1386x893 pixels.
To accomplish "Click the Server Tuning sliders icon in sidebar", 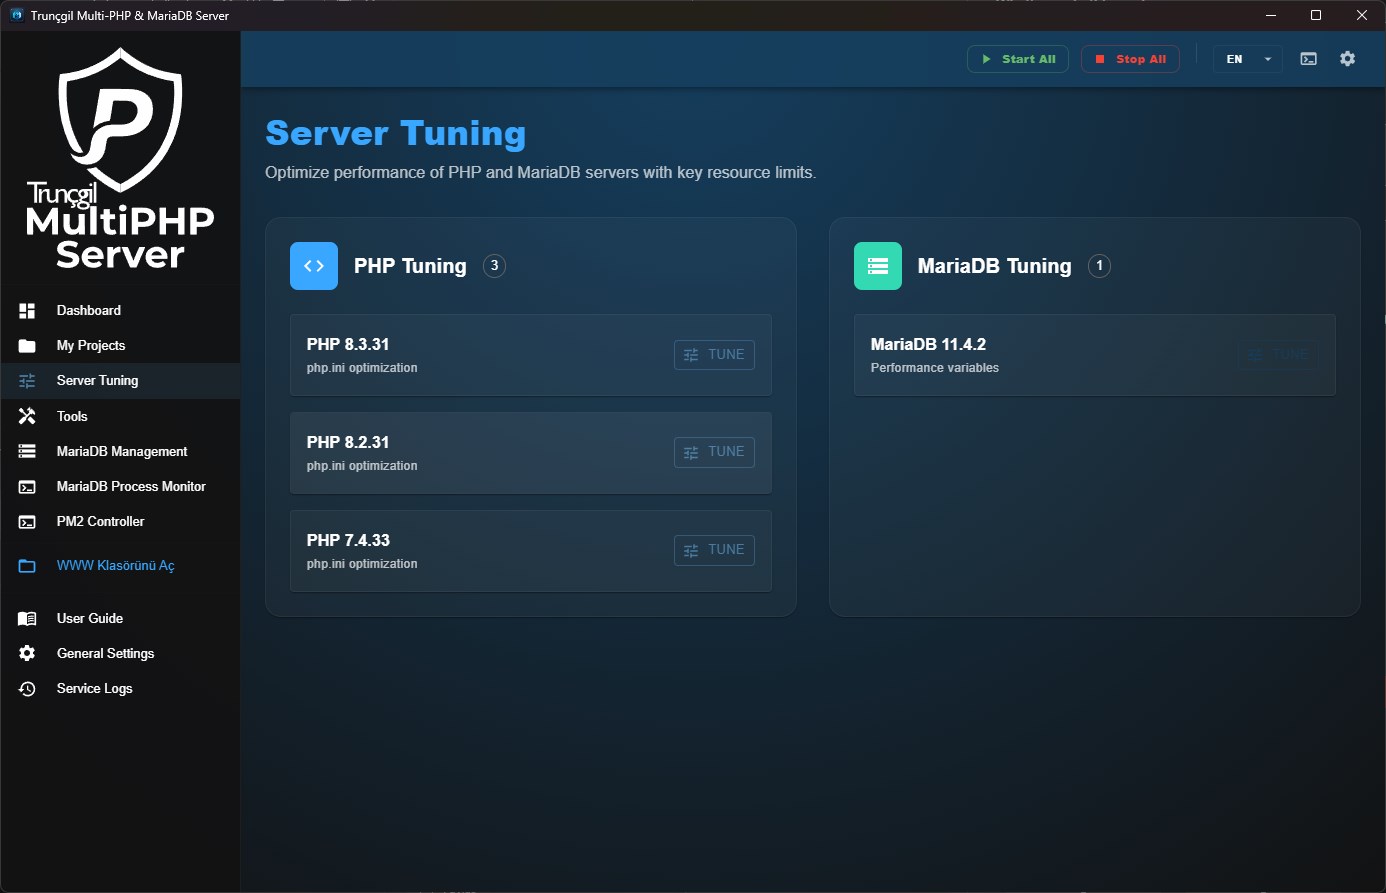I will 27,381.
